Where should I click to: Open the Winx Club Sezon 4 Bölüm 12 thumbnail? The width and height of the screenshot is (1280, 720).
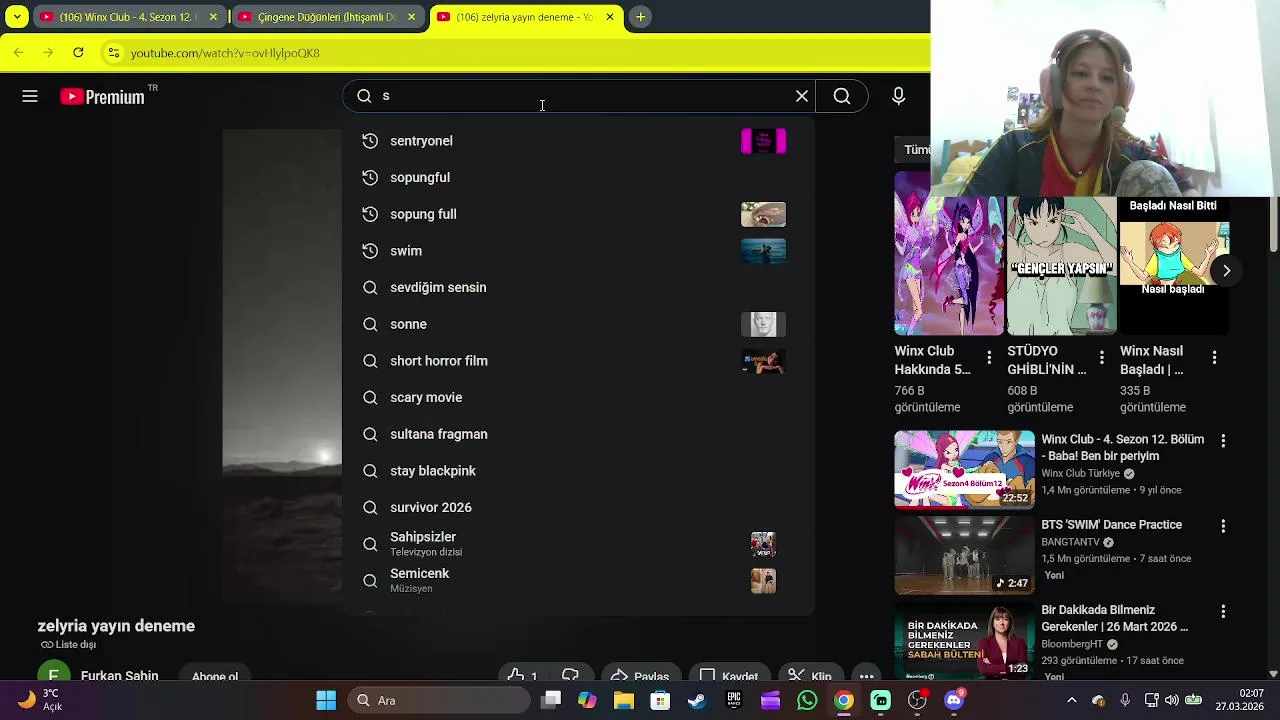click(x=964, y=470)
